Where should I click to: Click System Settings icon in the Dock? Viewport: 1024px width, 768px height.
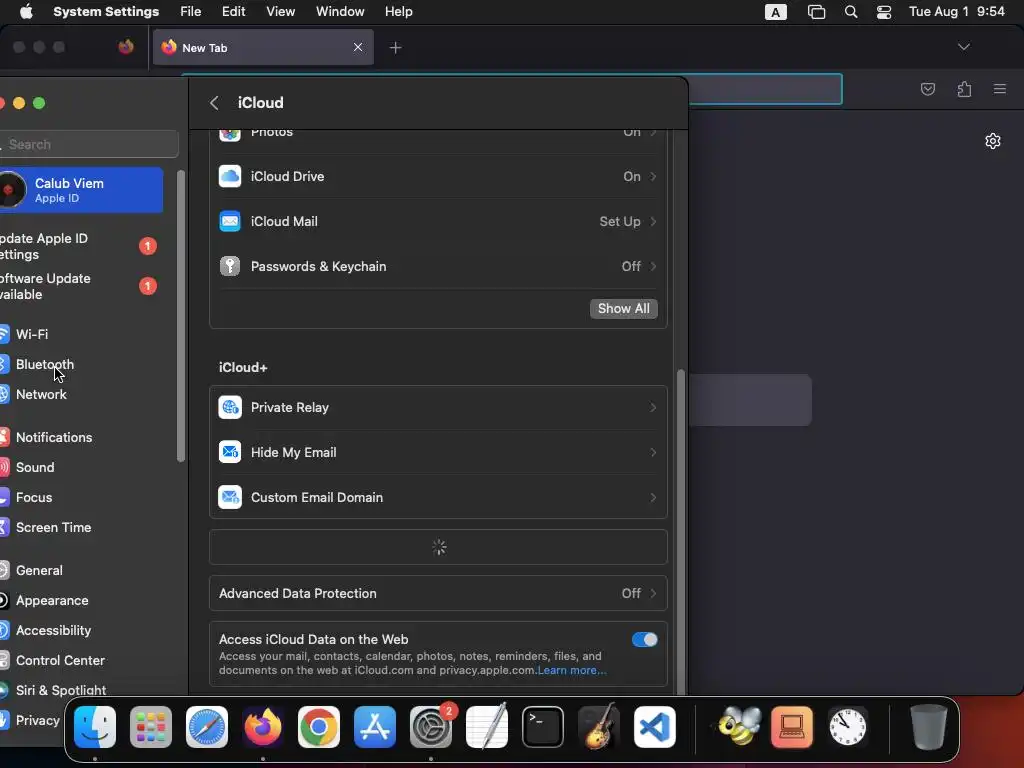(x=431, y=726)
